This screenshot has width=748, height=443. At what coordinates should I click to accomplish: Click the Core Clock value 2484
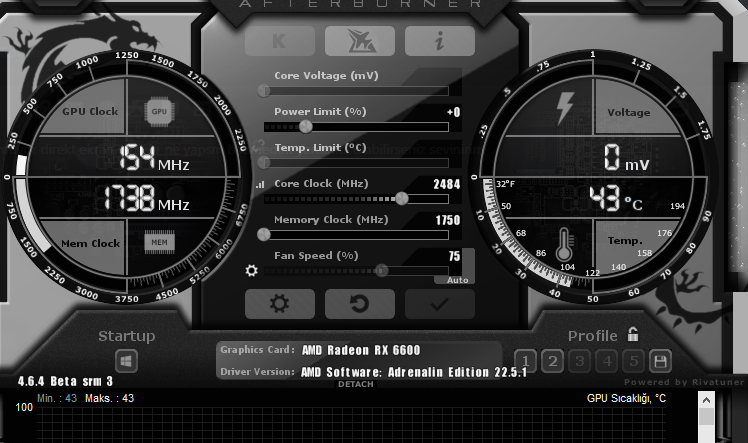point(447,185)
